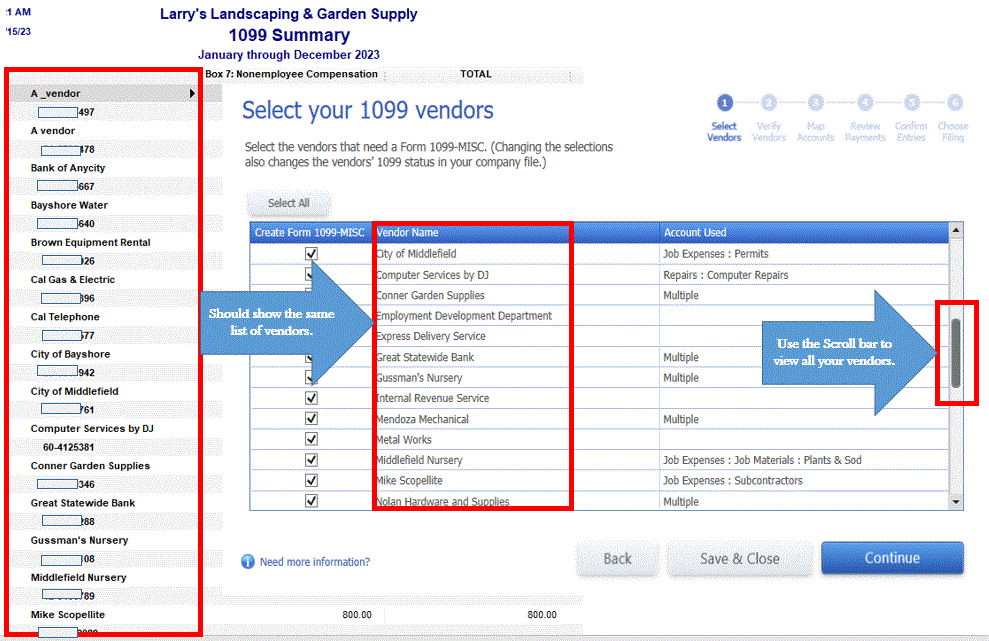The height and width of the screenshot is (641, 989).
Task: Click the Back button
Action: pyautogui.click(x=617, y=559)
